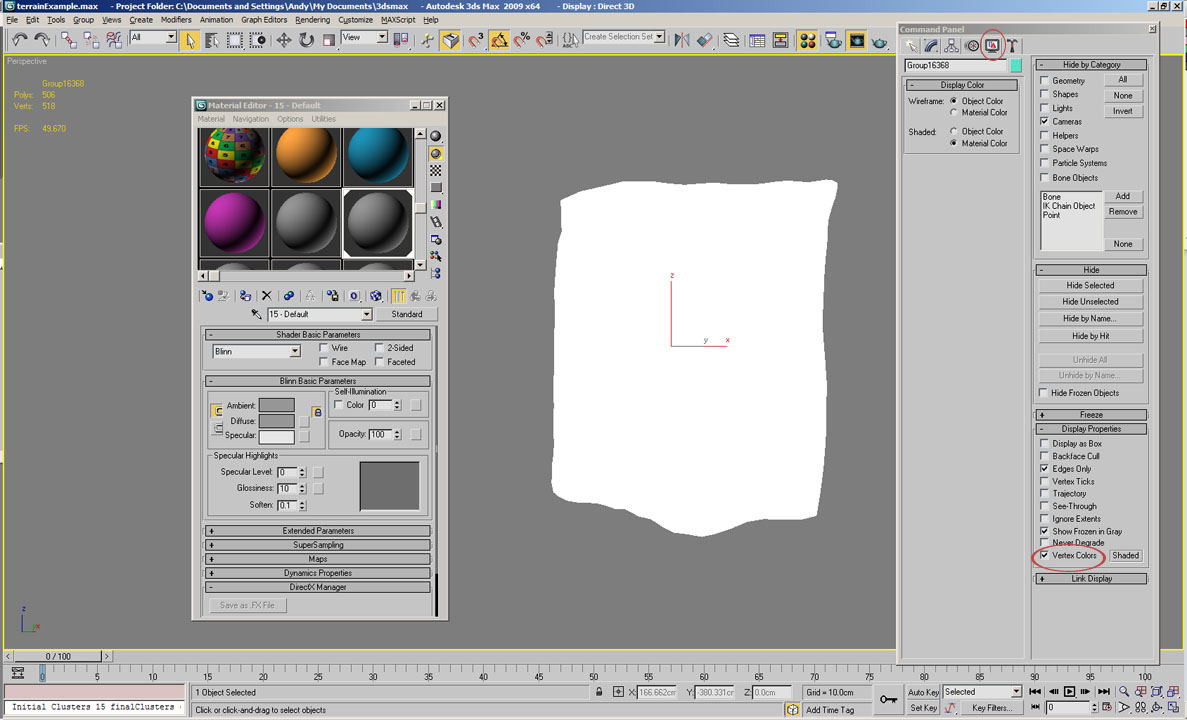Click the Hide Selected button
Image resolution: width=1187 pixels, height=720 pixels.
click(x=1090, y=285)
